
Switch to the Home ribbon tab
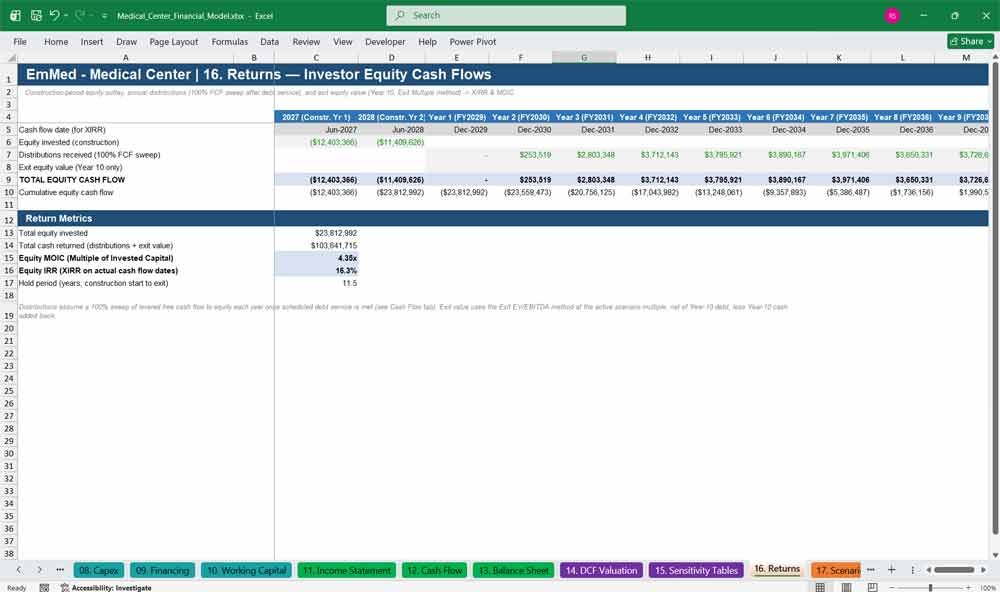coord(56,41)
